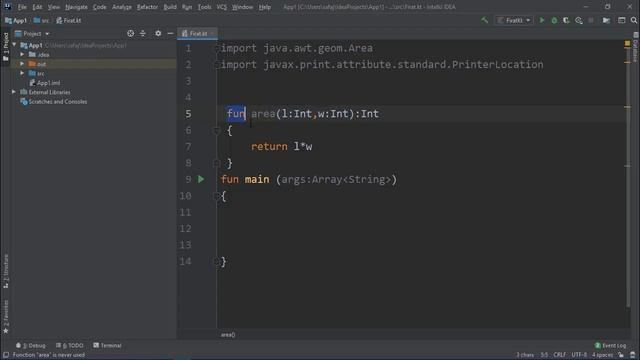Click UTF-8 encoding in status bar
Viewport: 640px width, 360px height.
point(579,355)
